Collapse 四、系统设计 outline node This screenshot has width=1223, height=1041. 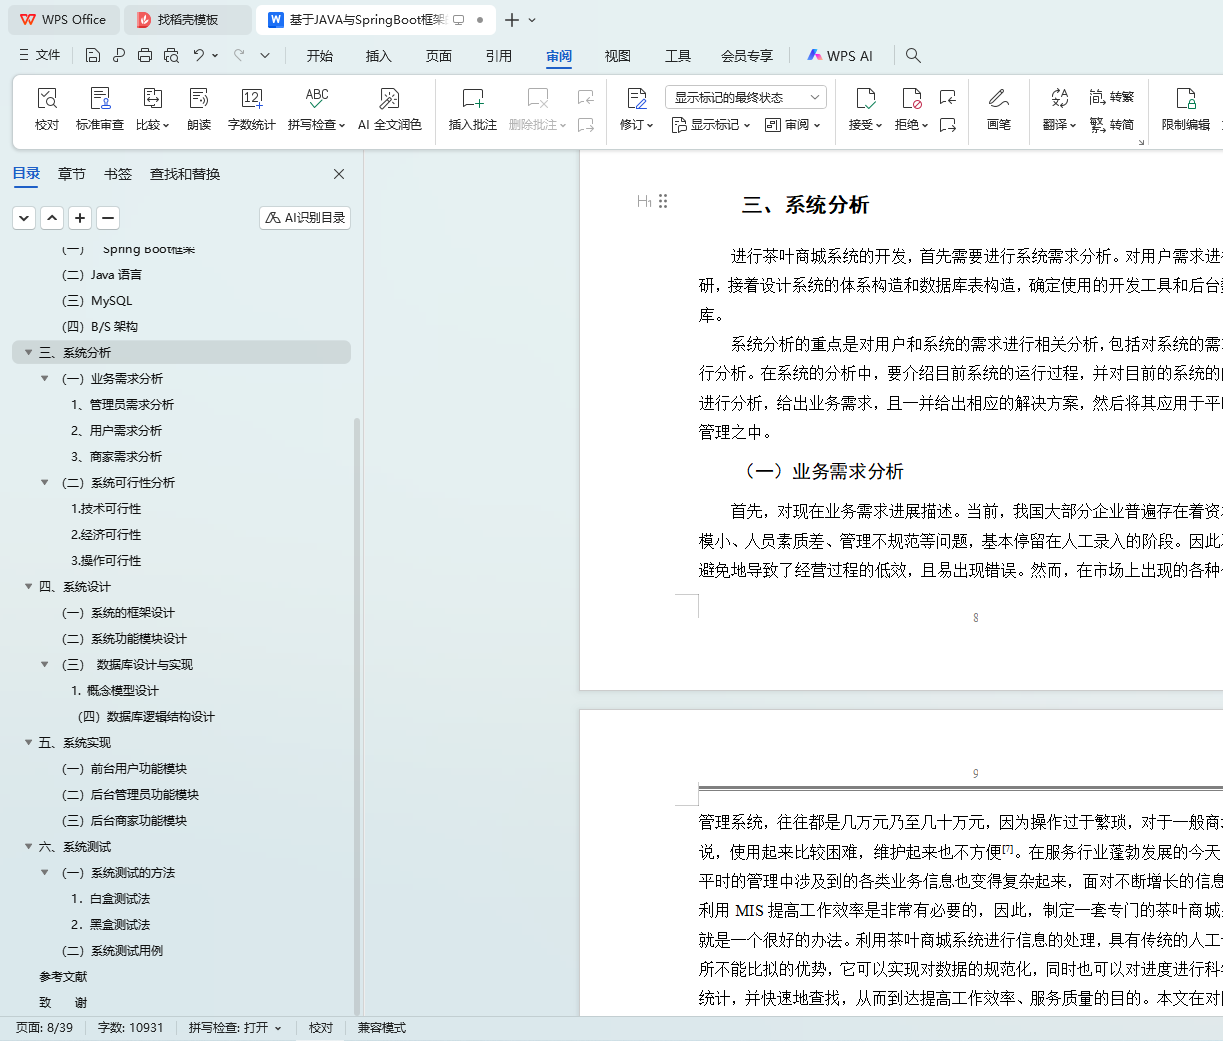pos(29,586)
